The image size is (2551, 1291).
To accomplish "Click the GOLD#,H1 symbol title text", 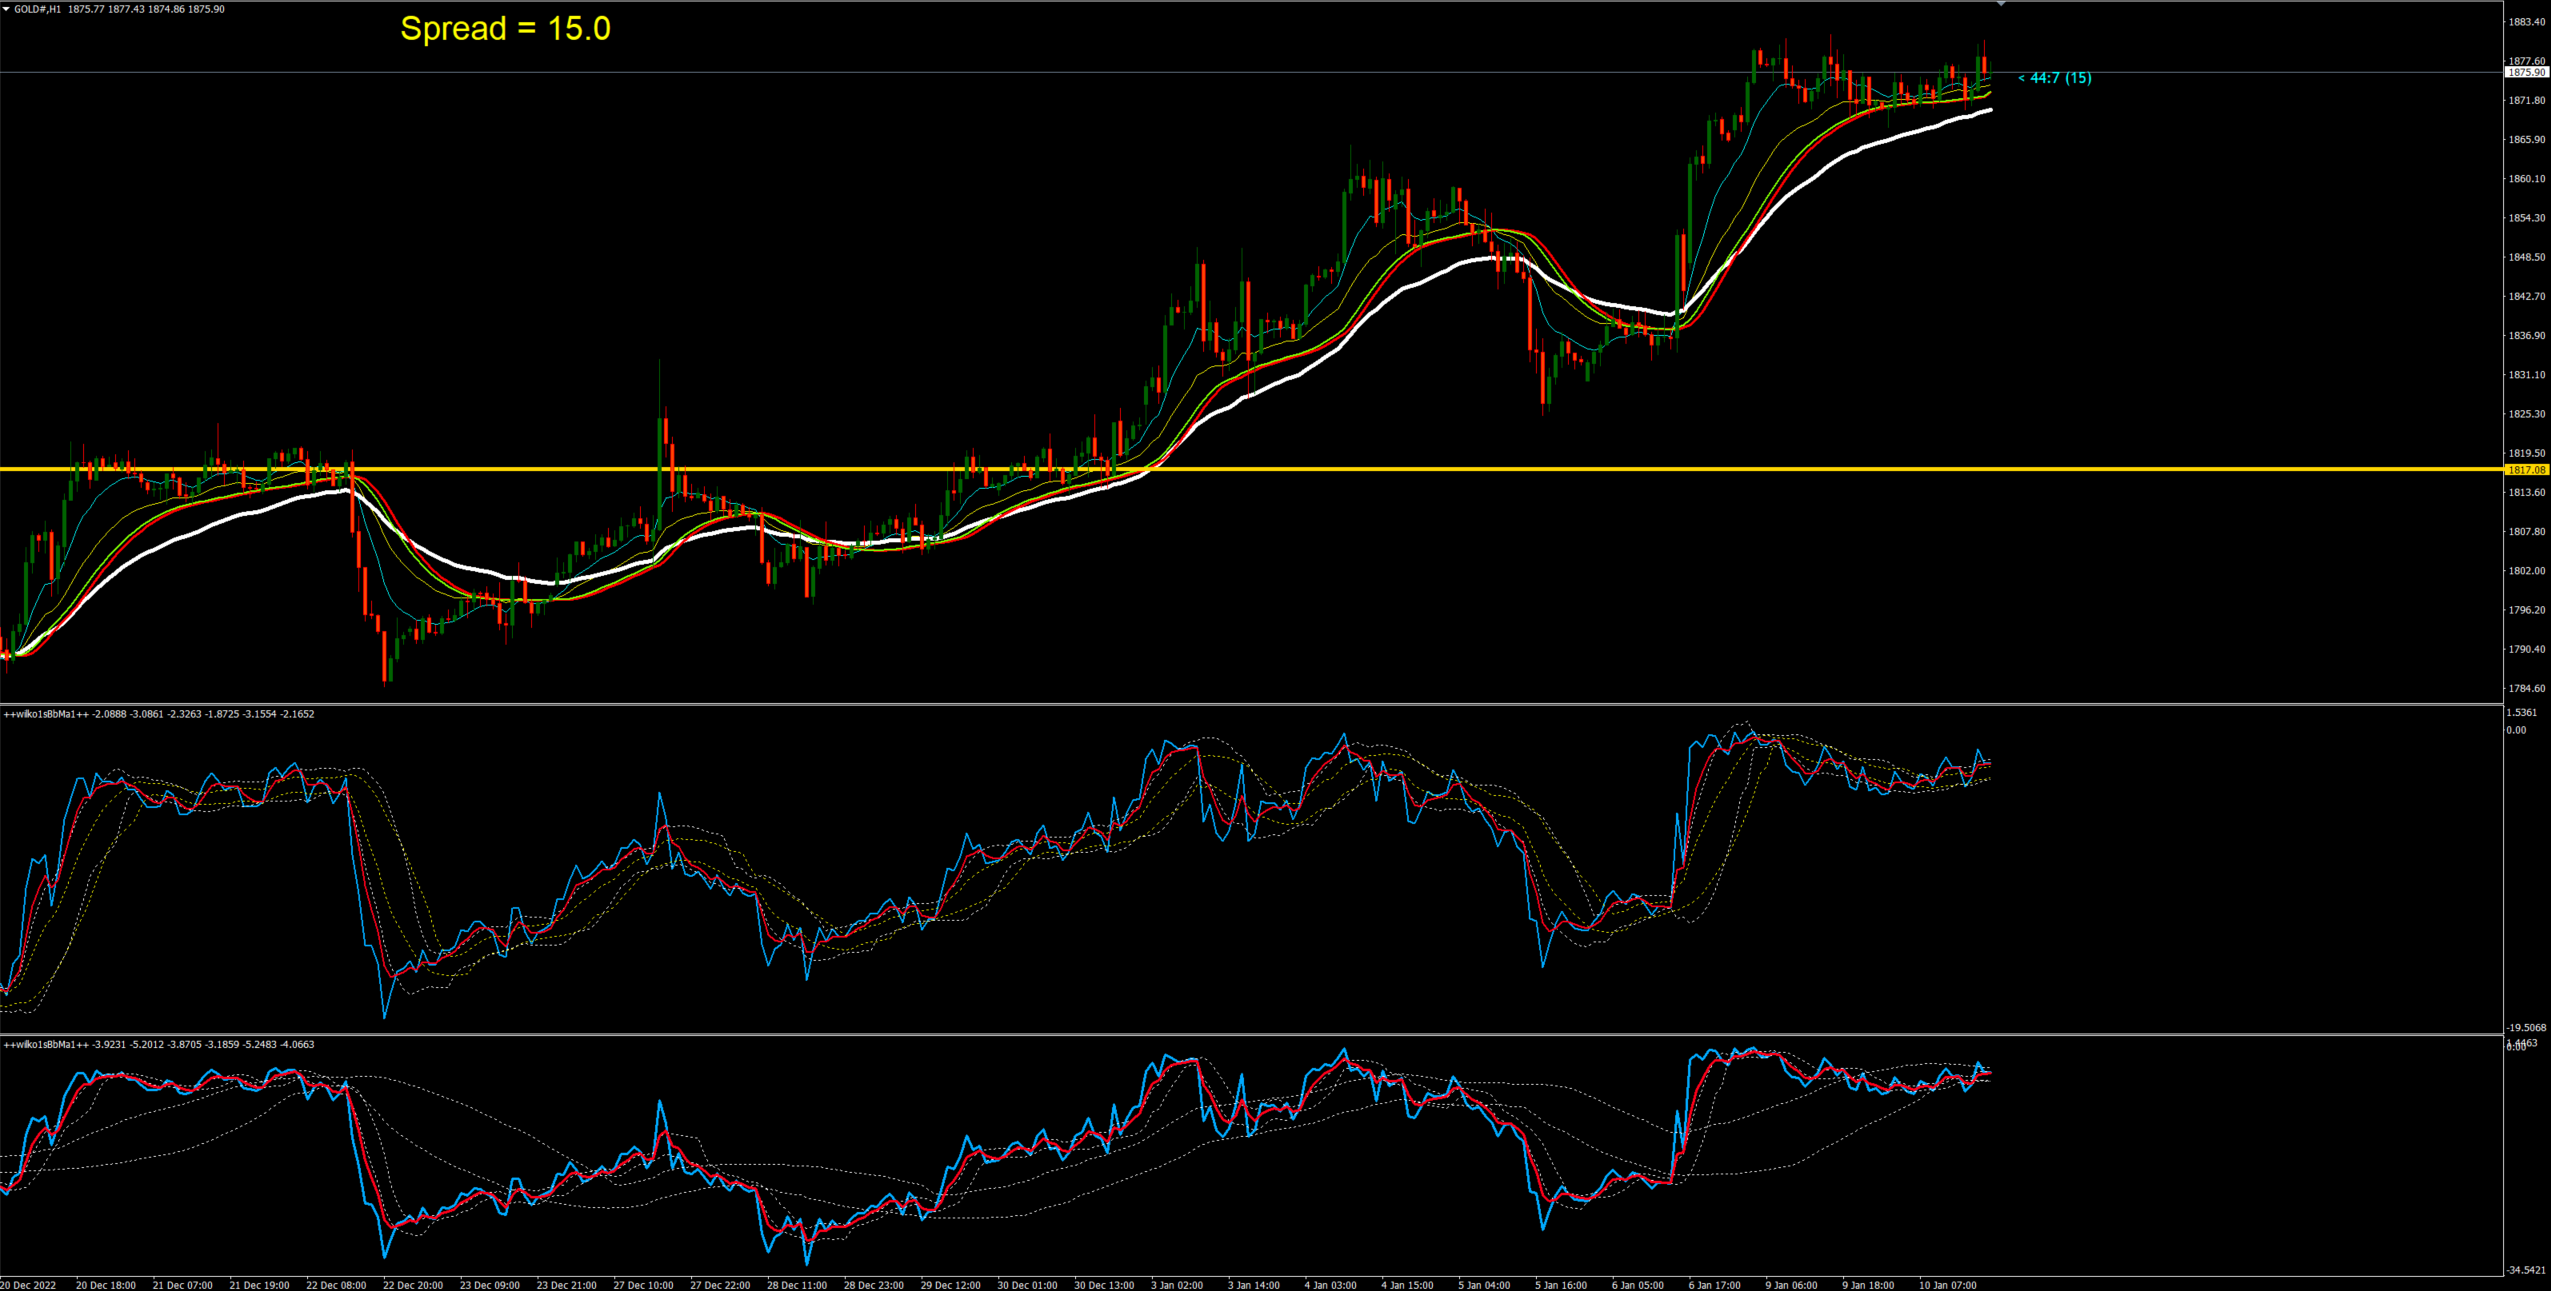I will pos(37,9).
